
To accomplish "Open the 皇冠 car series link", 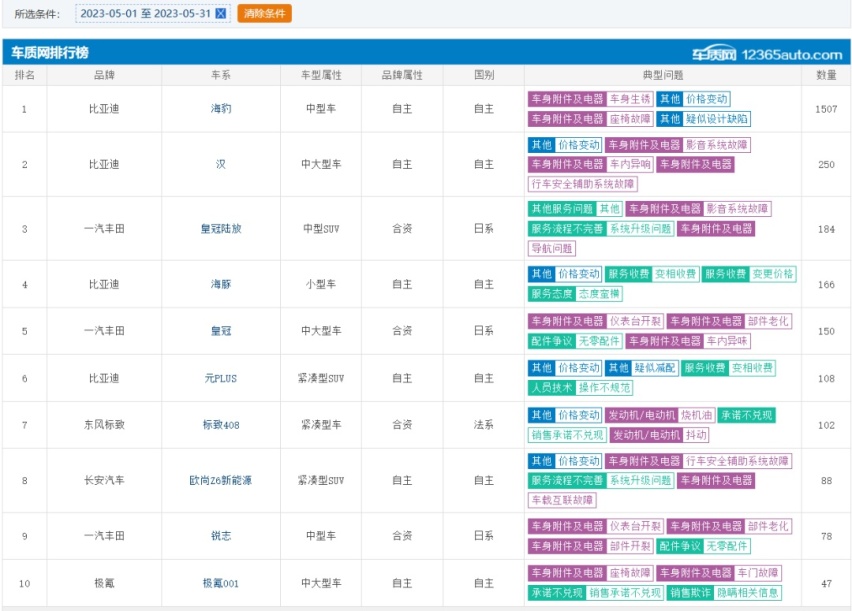I will (221, 331).
